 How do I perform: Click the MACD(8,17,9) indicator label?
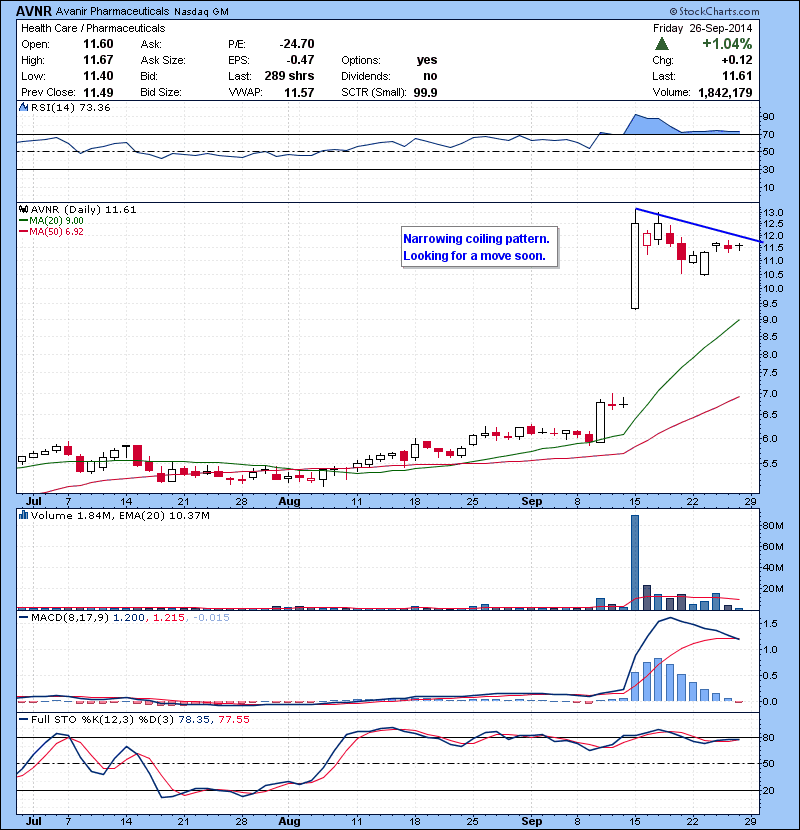point(70,618)
